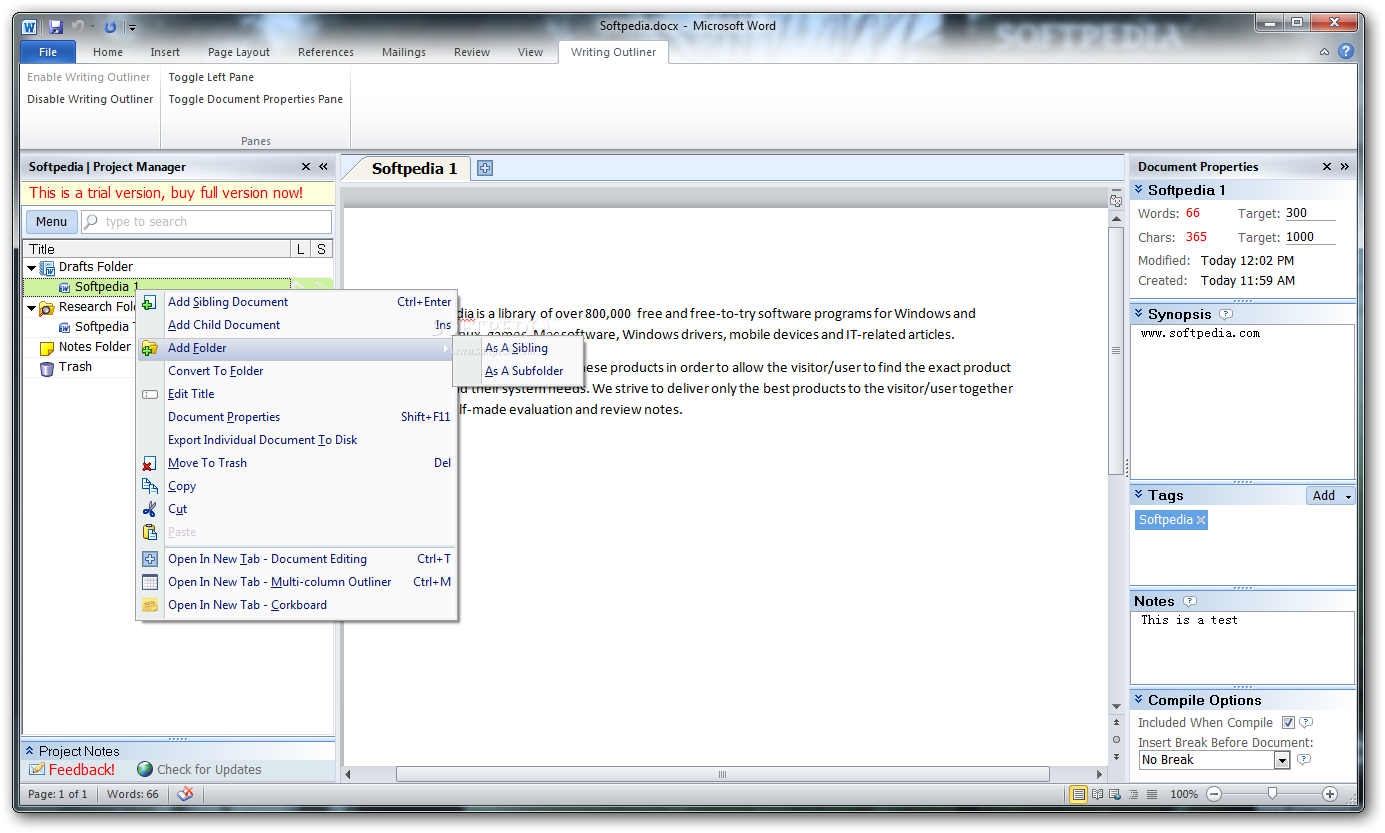Click the Synopsis help bubble icon
Image resolution: width=1385 pixels, height=833 pixels.
(x=1227, y=314)
